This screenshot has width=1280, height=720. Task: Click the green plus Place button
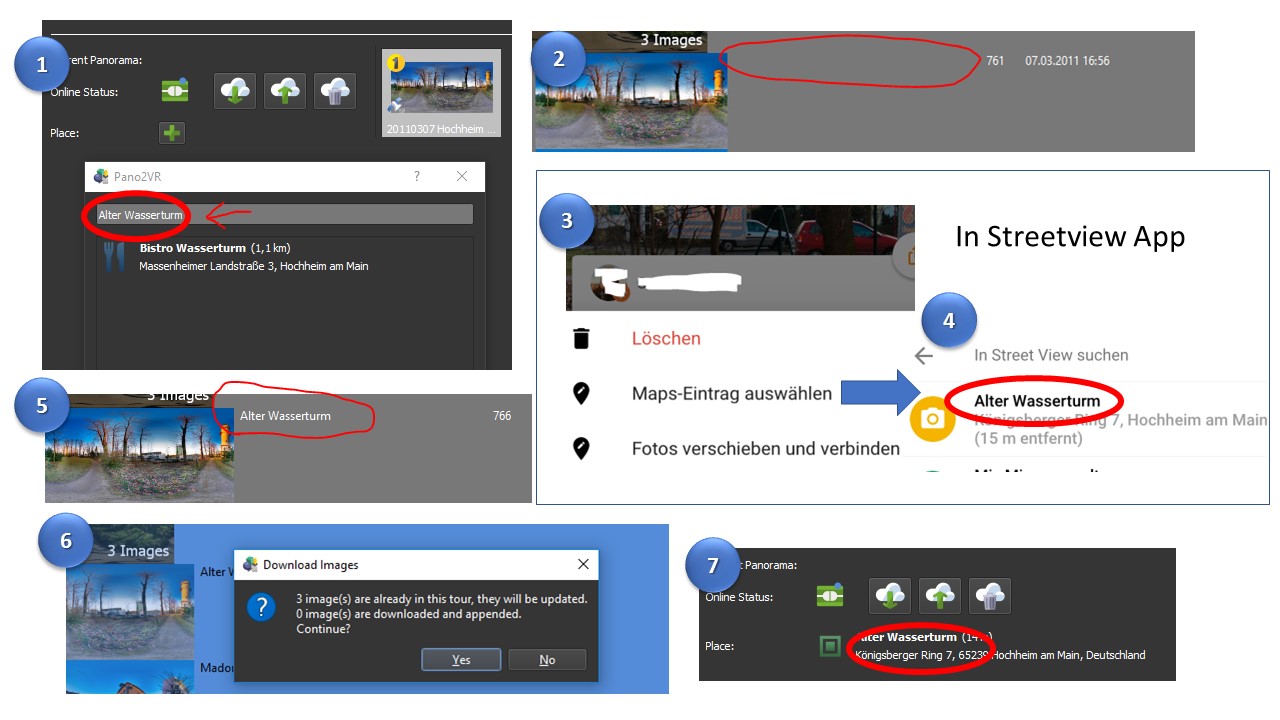172,133
